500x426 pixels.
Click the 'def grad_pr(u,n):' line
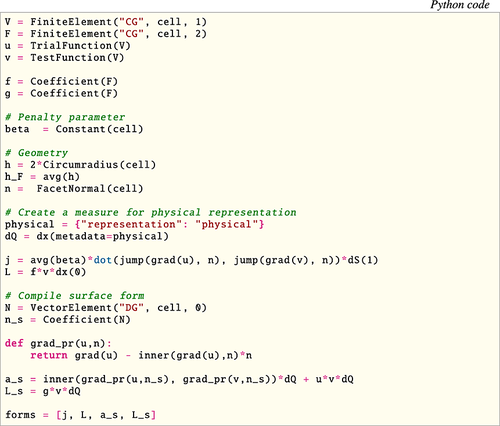click(x=58, y=344)
